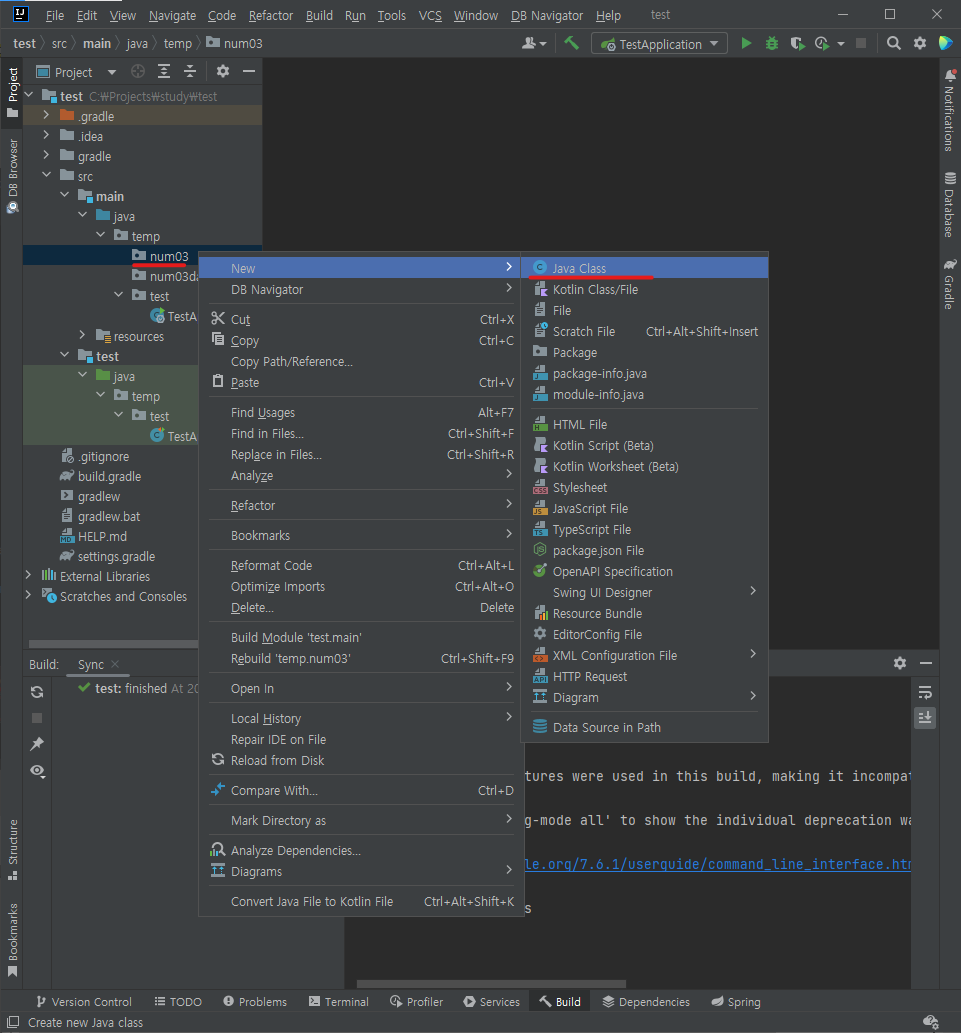Click Reload from Disk menu entry

coord(361,760)
